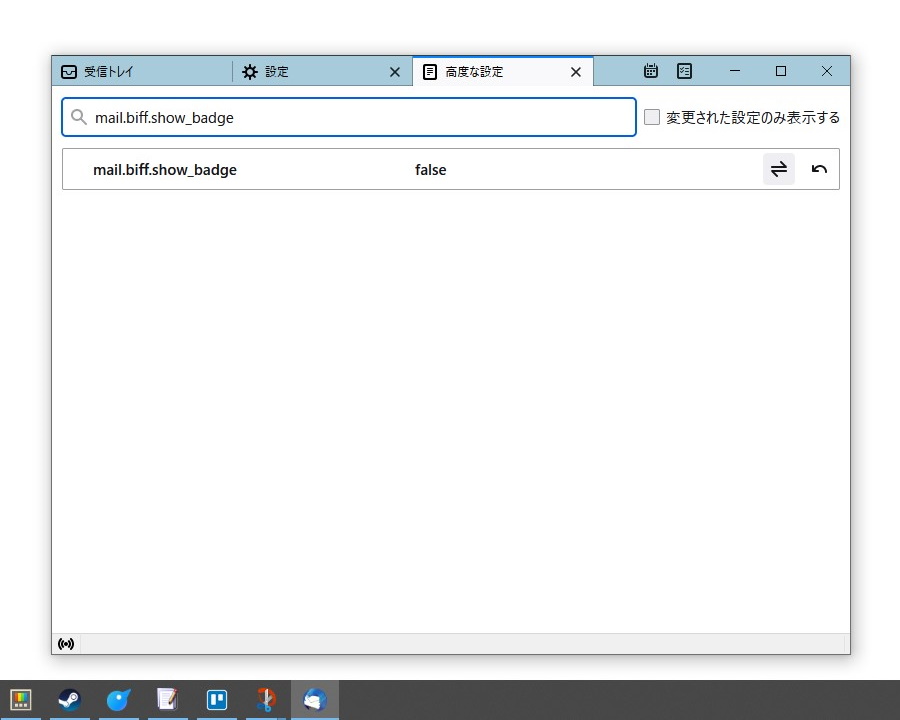Select the false value text
The height and width of the screenshot is (720, 900).
[x=430, y=169]
